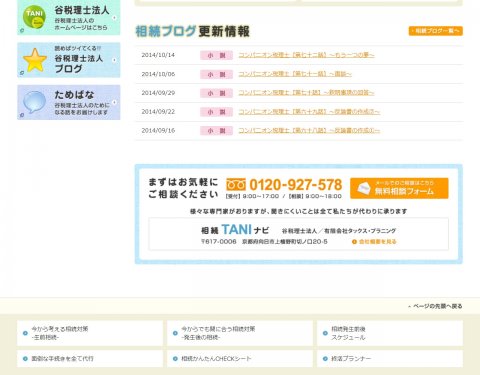Image resolution: width=480 pixels, height=375 pixels.
Task: Click the orange bullet icon by 会社概要を見る
Action: 354,242
